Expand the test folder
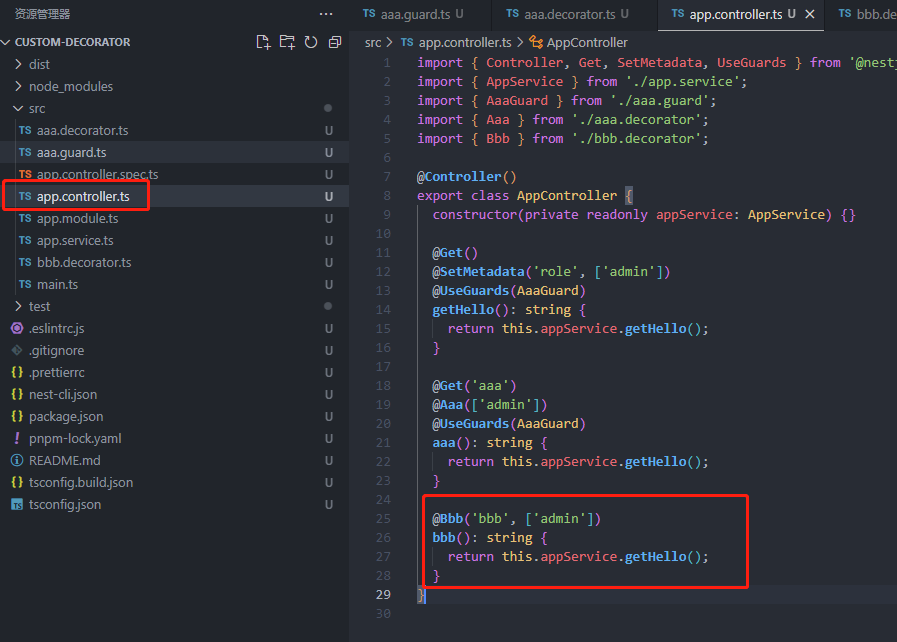 click(x=18, y=306)
